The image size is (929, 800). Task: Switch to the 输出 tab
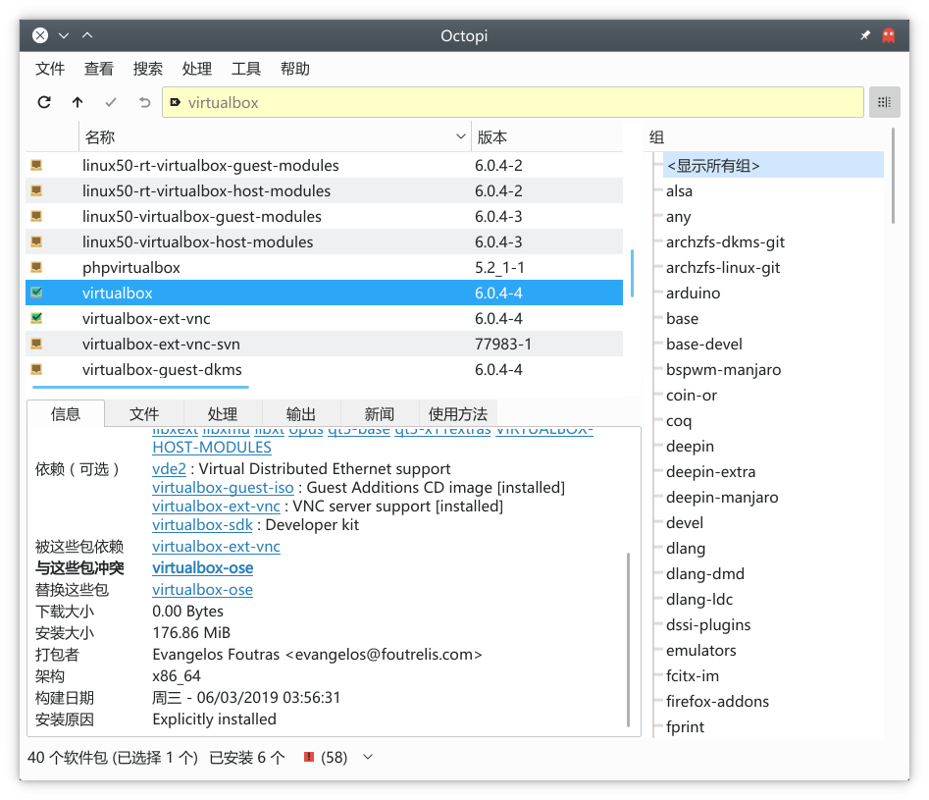[301, 414]
